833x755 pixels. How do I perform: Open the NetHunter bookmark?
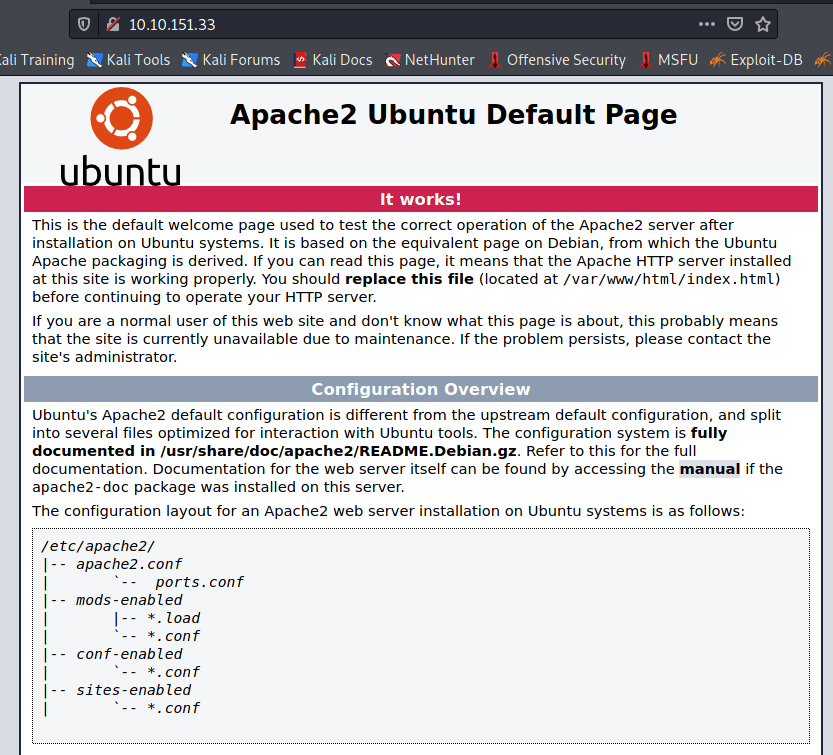[x=429, y=60]
